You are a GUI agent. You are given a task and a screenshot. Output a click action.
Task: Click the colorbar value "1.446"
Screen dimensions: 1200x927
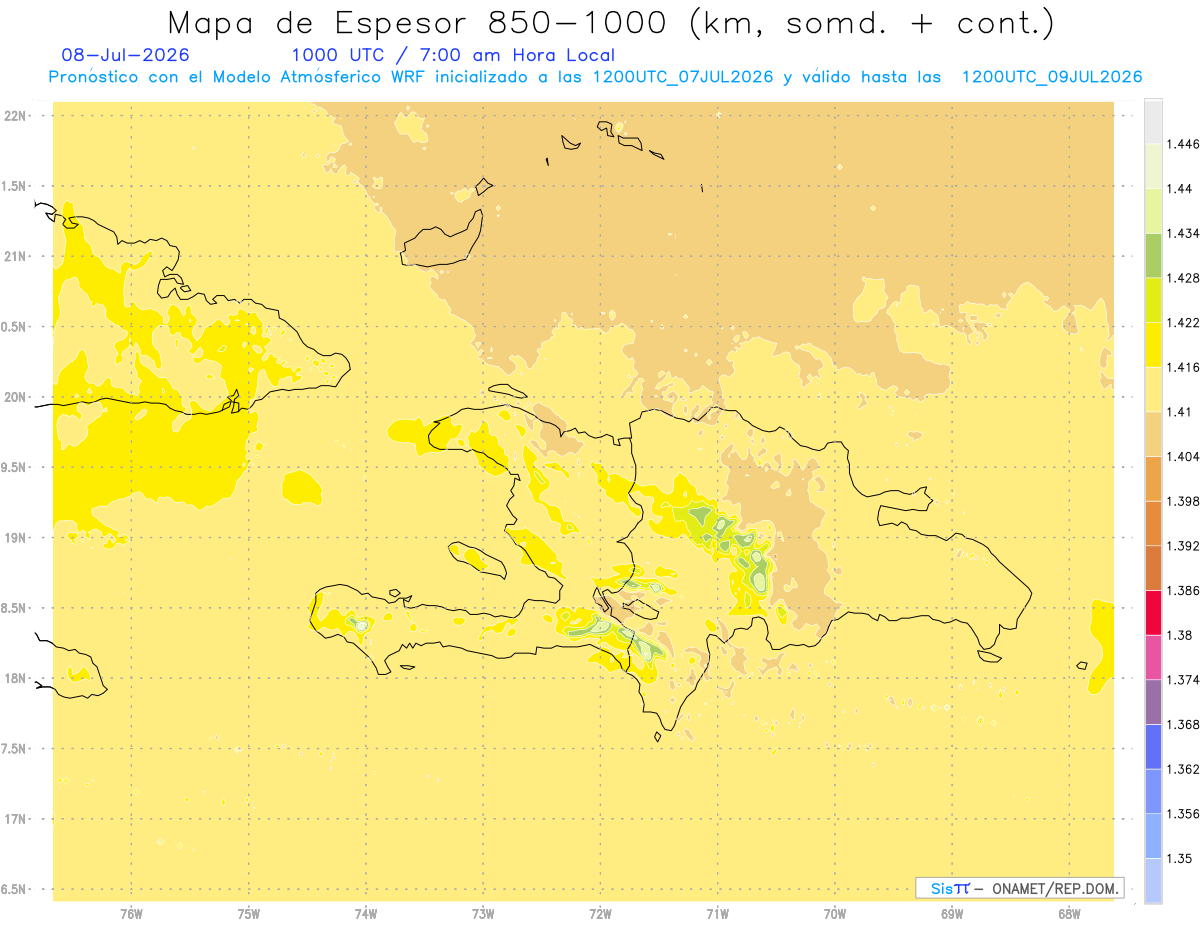(x=1181, y=144)
